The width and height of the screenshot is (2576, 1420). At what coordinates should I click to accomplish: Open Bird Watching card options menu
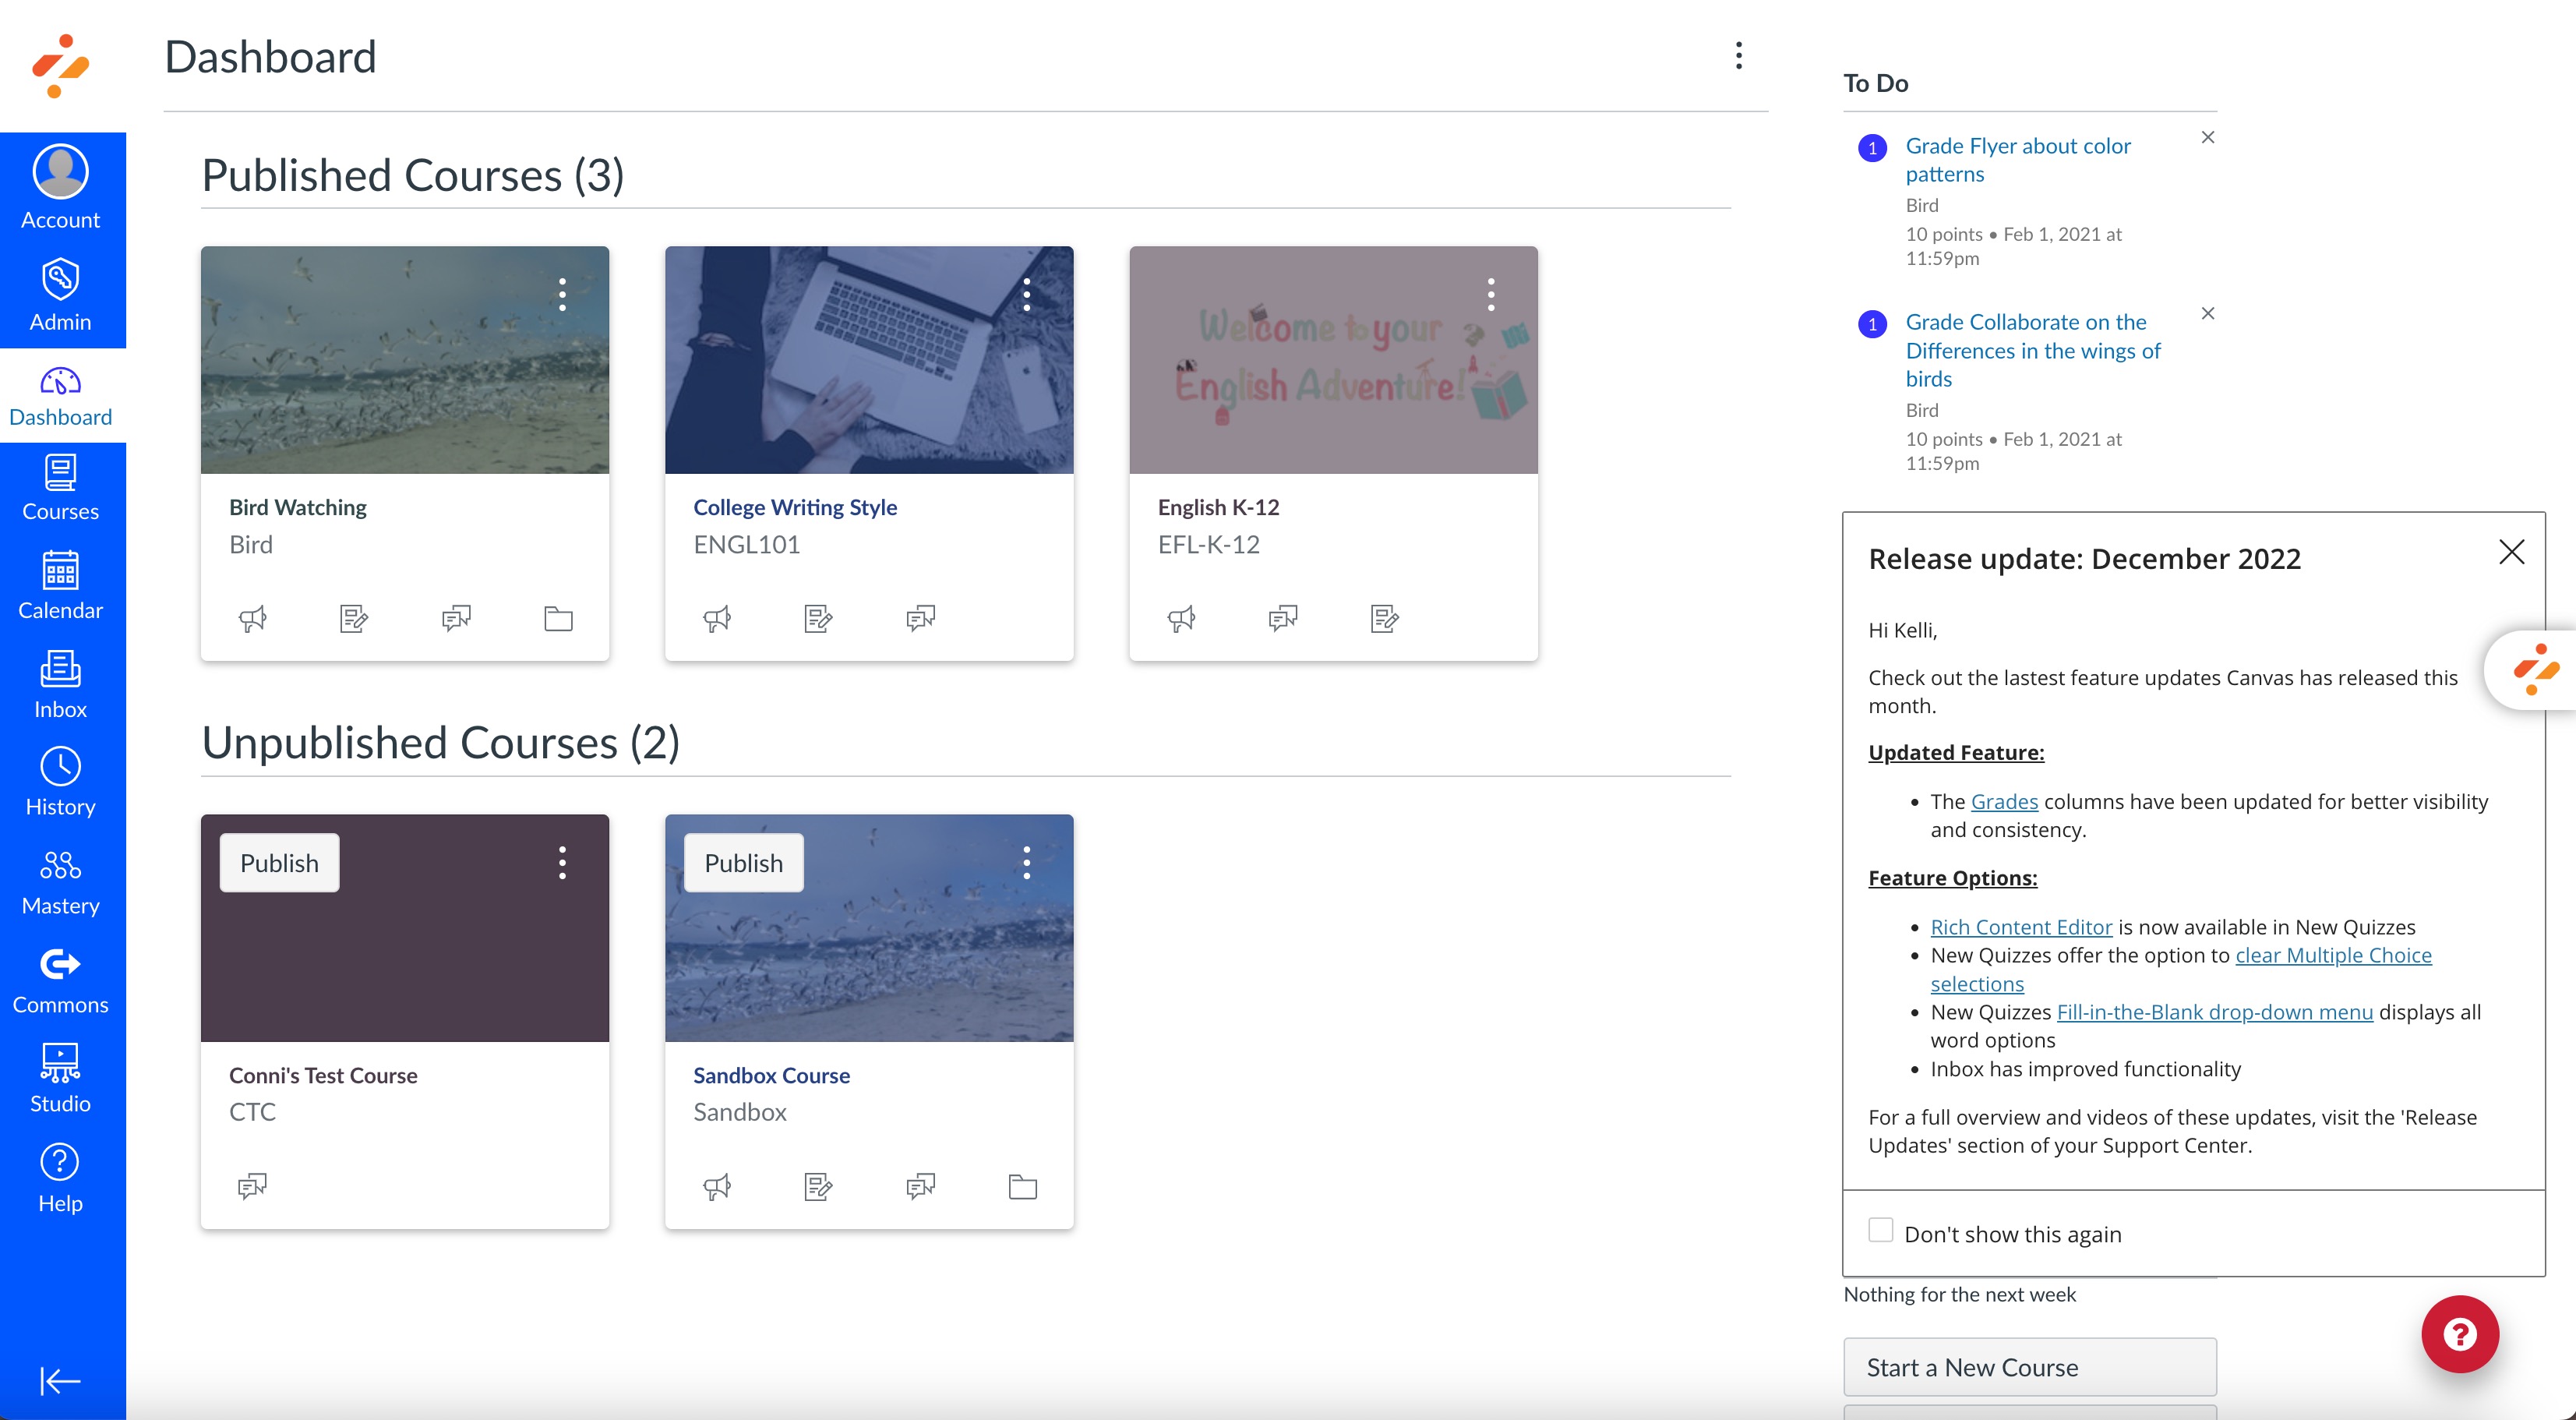562,294
